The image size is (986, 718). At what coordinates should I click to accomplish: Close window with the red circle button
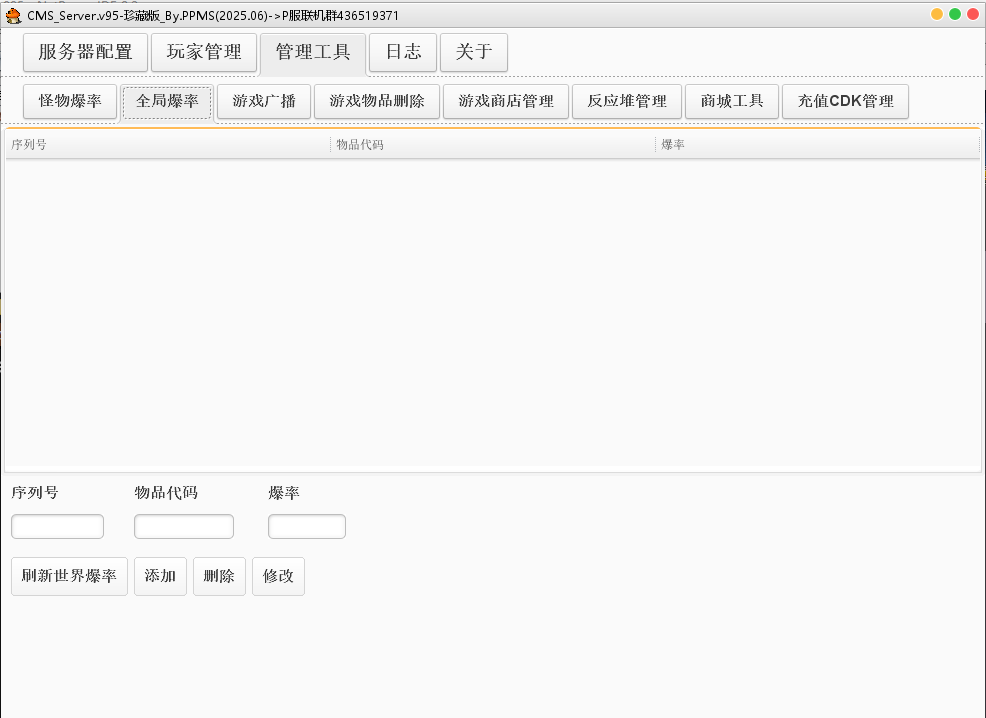973,14
